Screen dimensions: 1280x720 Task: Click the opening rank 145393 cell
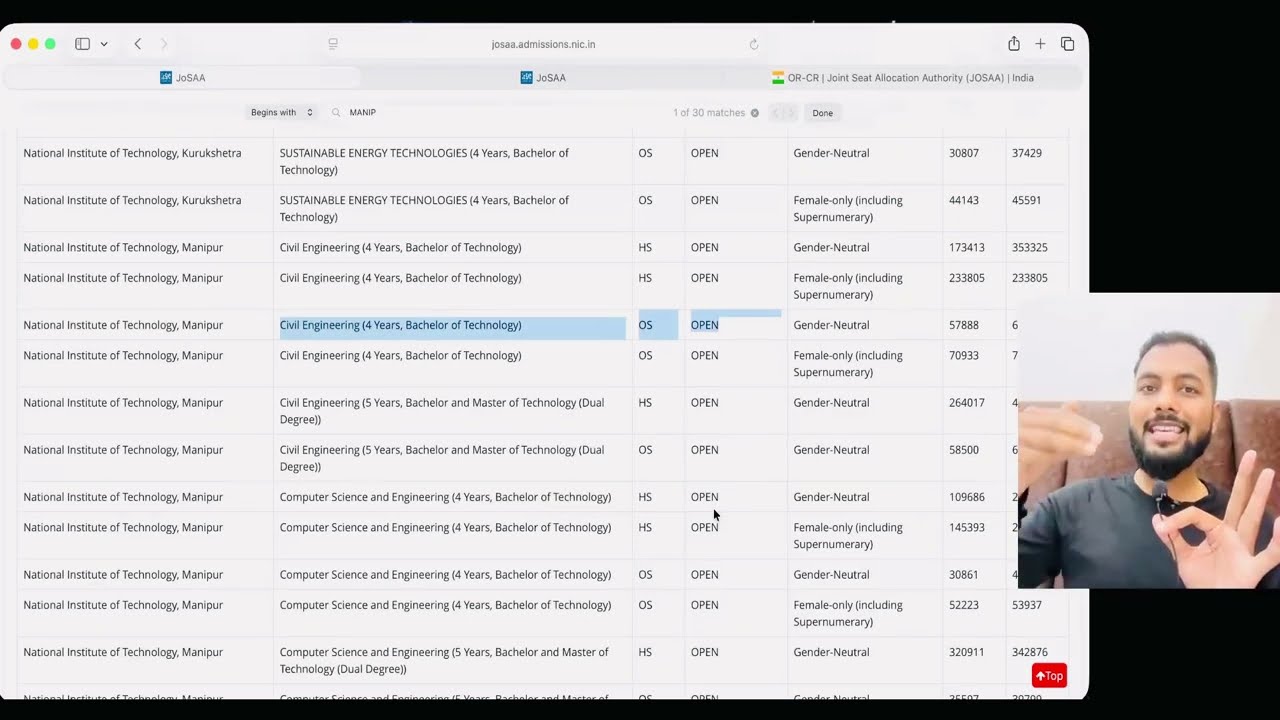967,527
